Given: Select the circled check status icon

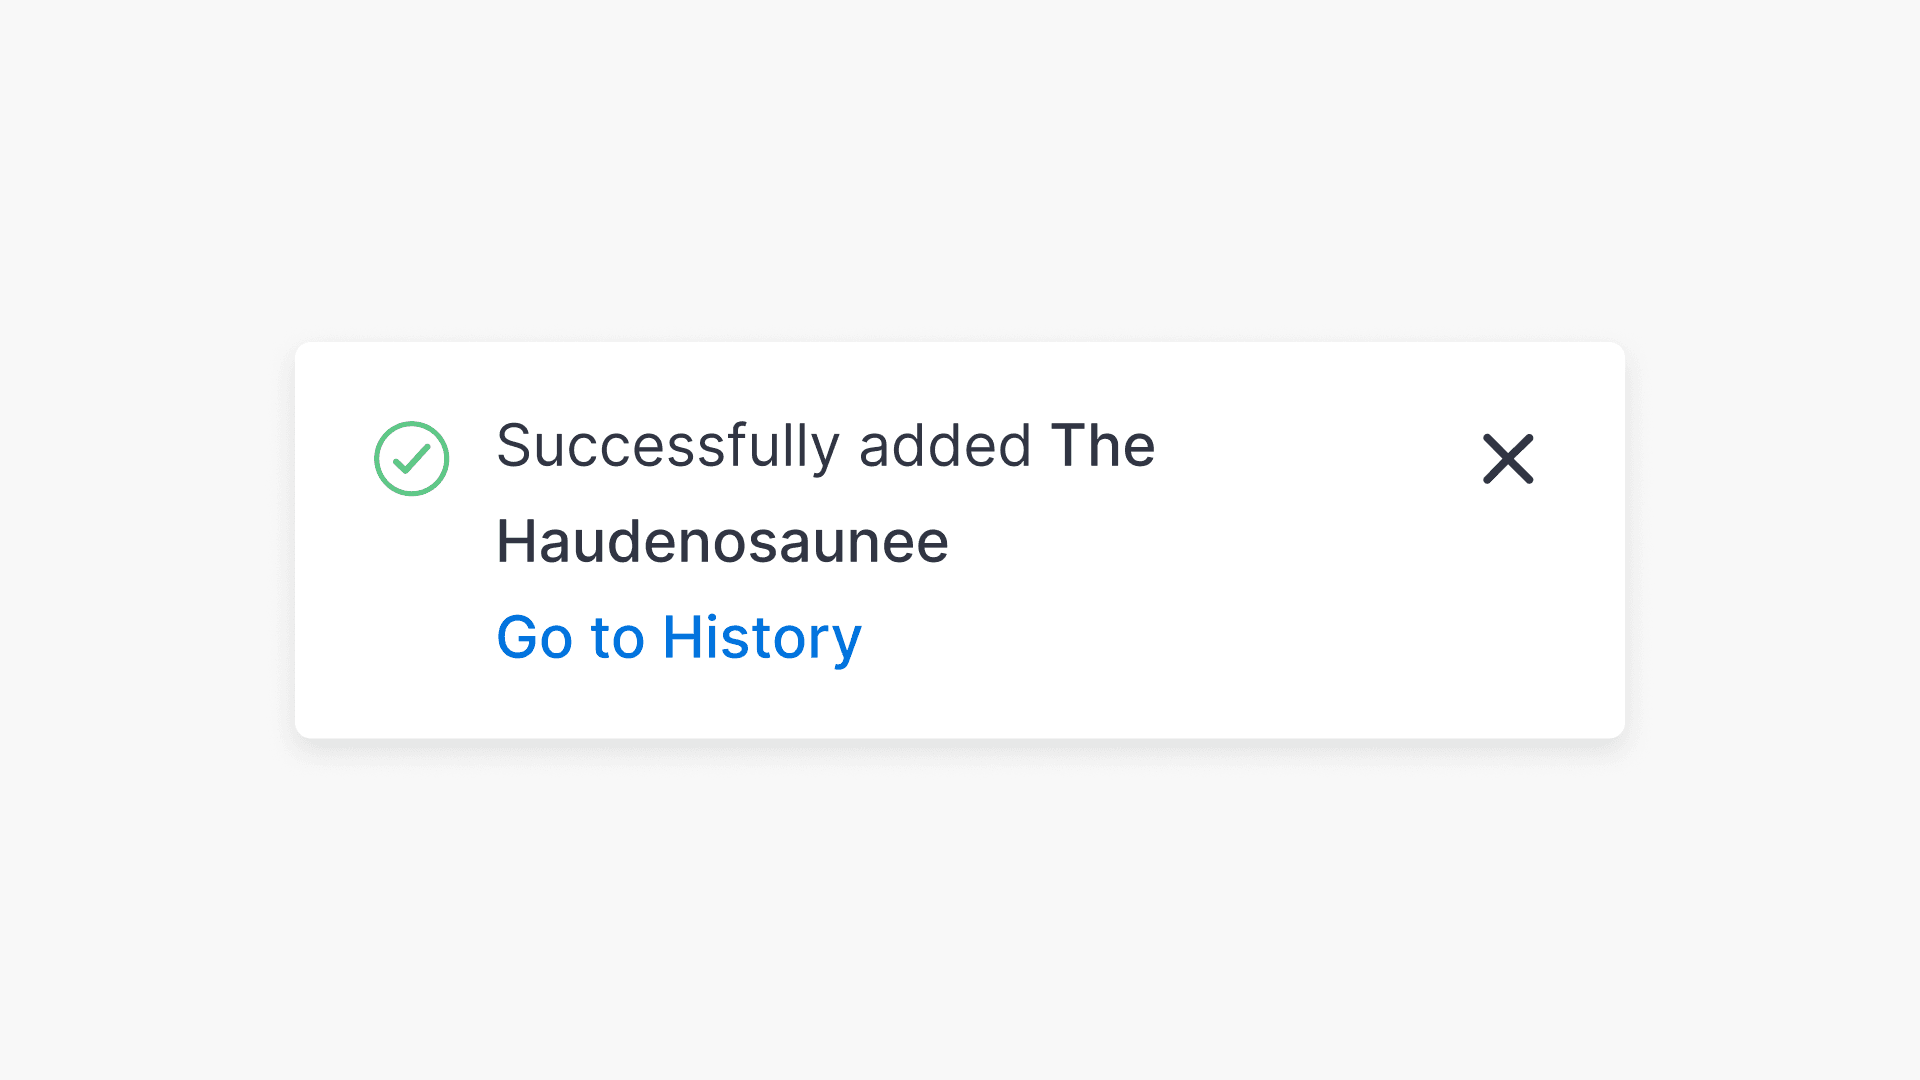Looking at the screenshot, I should click(x=411, y=459).
